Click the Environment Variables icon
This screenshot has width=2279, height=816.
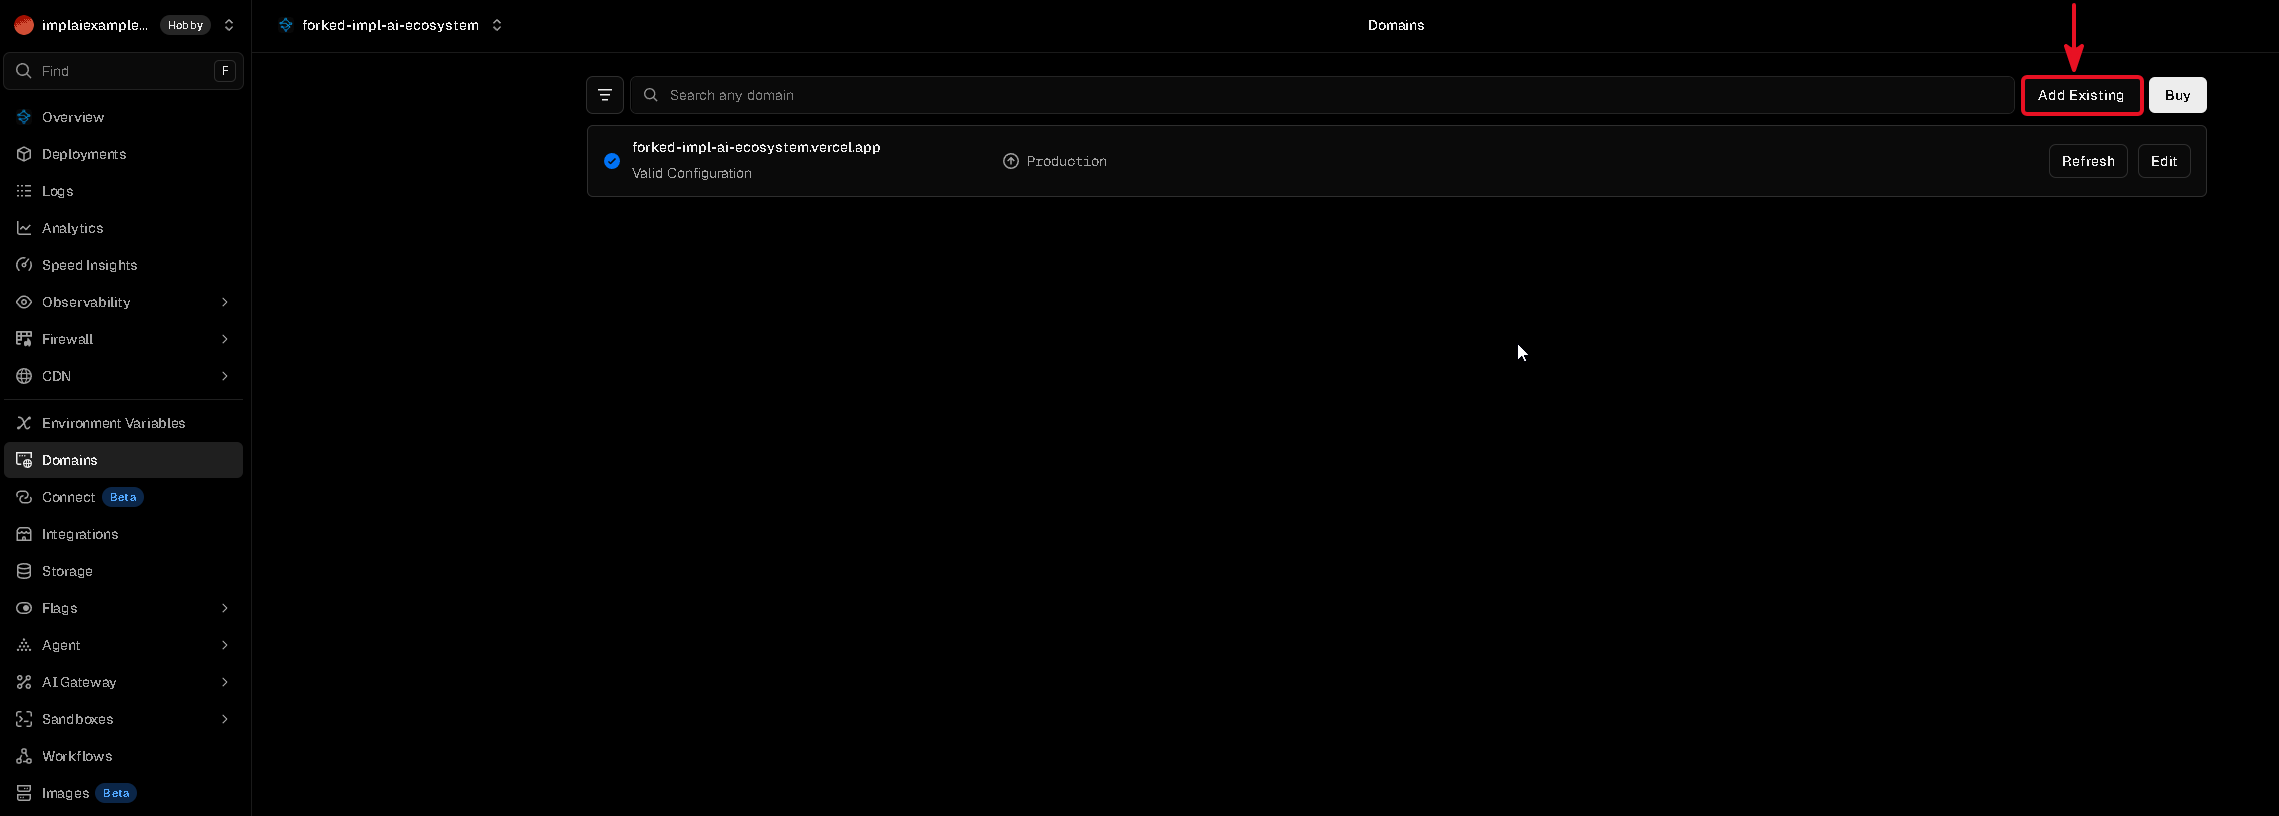click(x=24, y=423)
